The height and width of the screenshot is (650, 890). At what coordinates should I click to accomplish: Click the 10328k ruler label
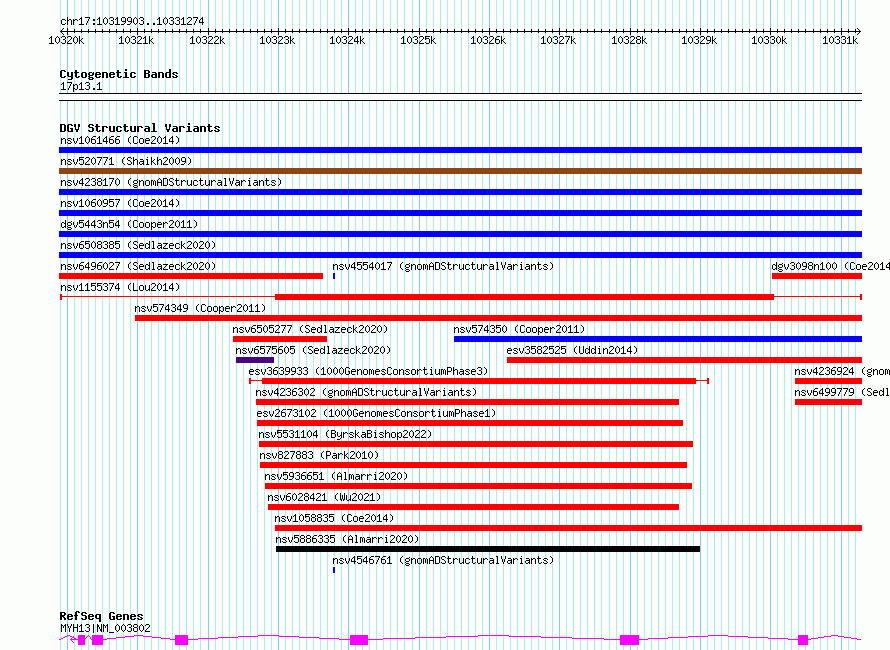pos(629,40)
